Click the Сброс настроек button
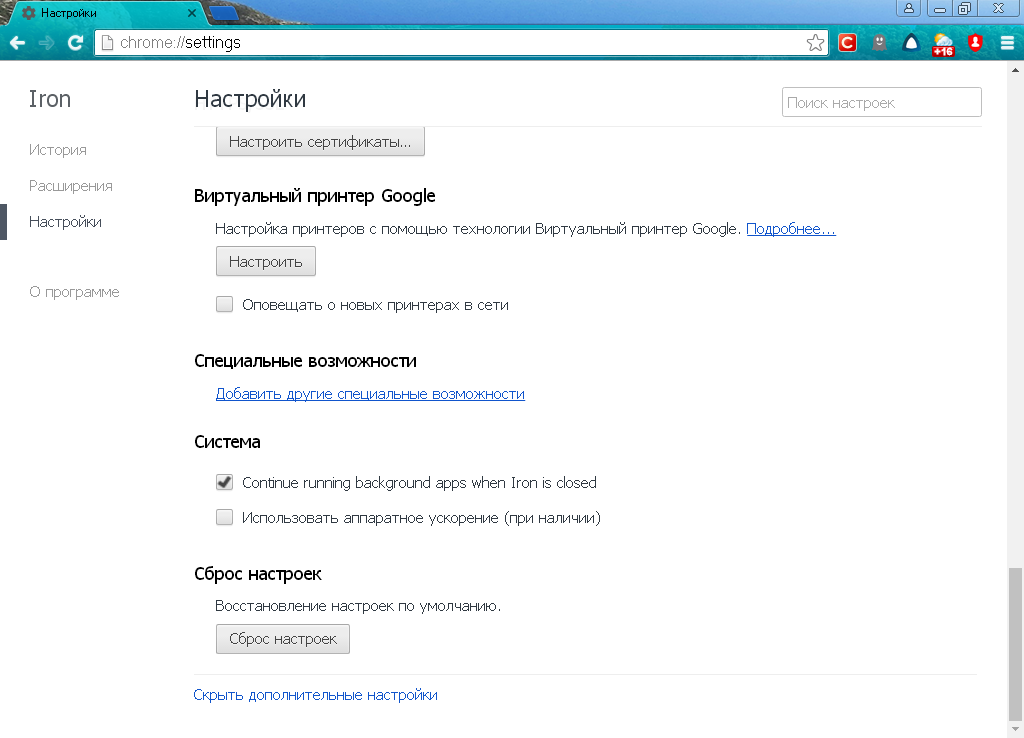Screen dimensions: 1024x738 click(283, 639)
